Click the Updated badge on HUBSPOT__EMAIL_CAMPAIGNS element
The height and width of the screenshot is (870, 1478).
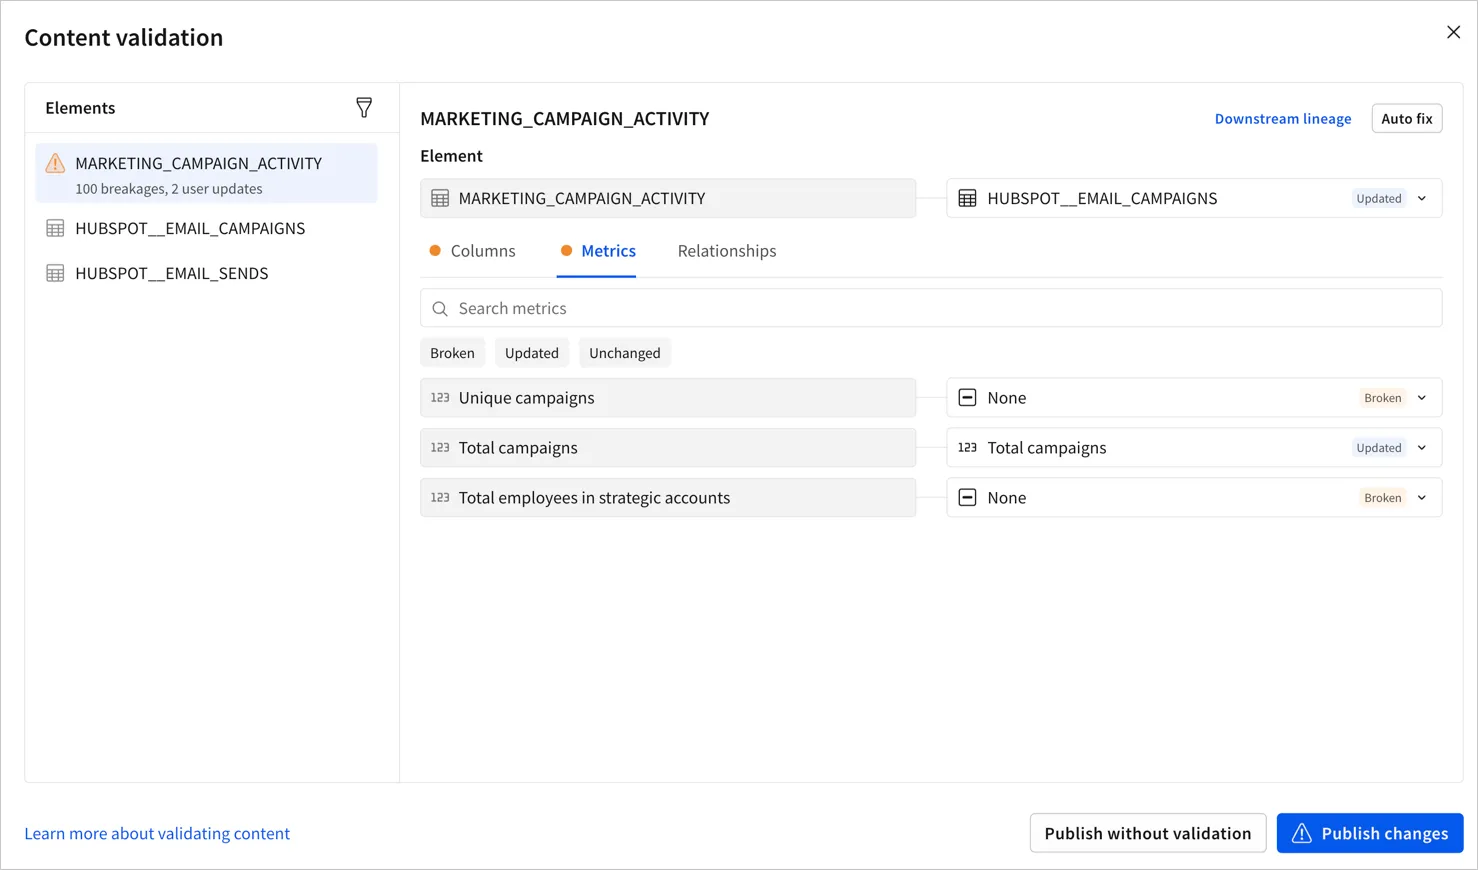[x=1378, y=198]
